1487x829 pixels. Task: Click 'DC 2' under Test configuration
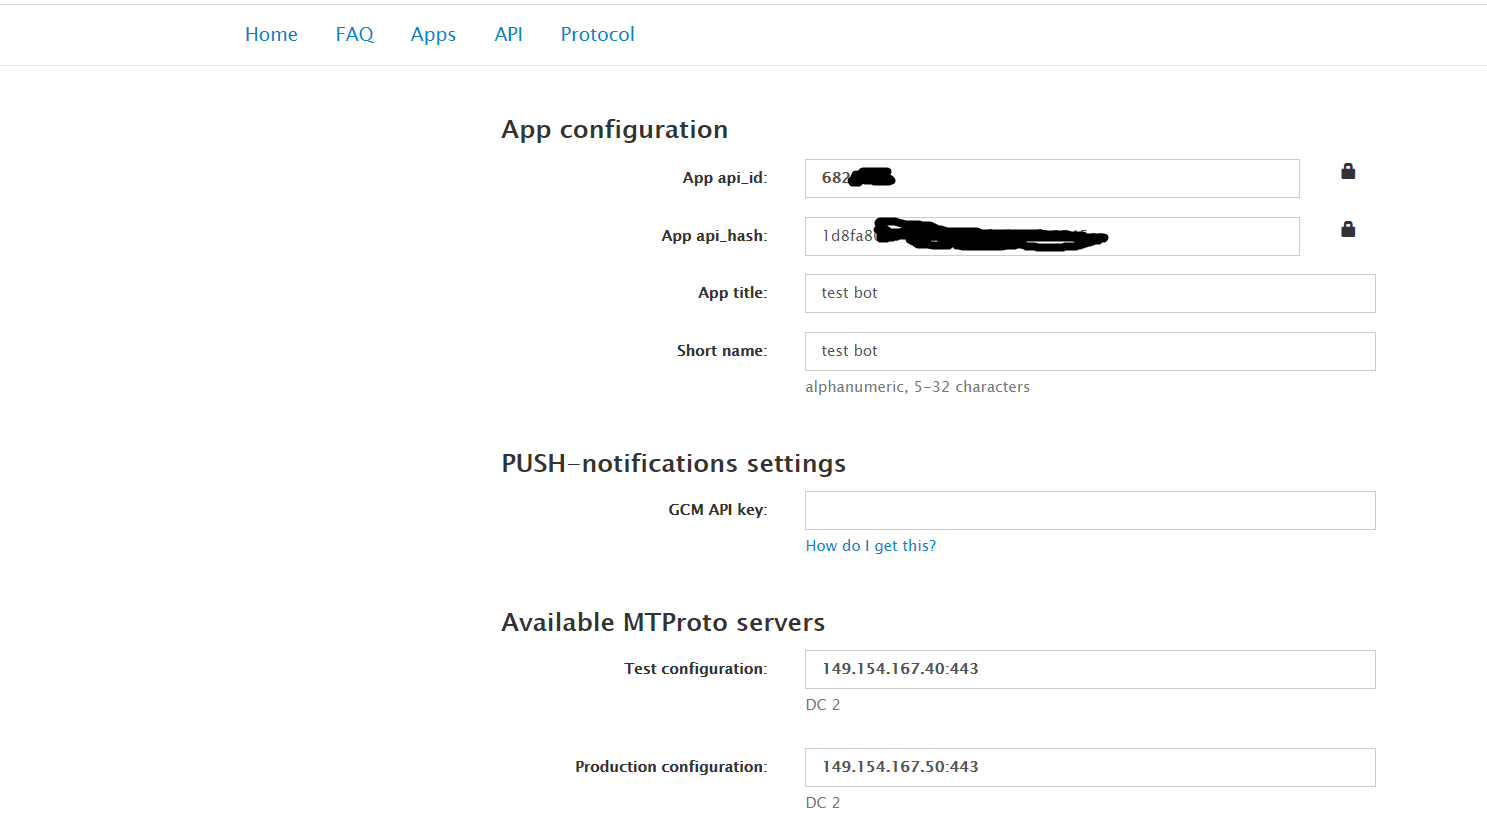coord(823,705)
